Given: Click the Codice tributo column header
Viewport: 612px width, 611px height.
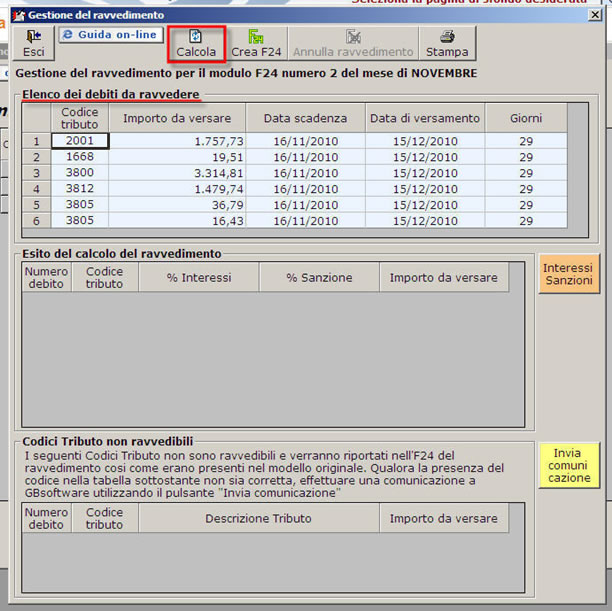Looking at the screenshot, I should coord(79,118).
